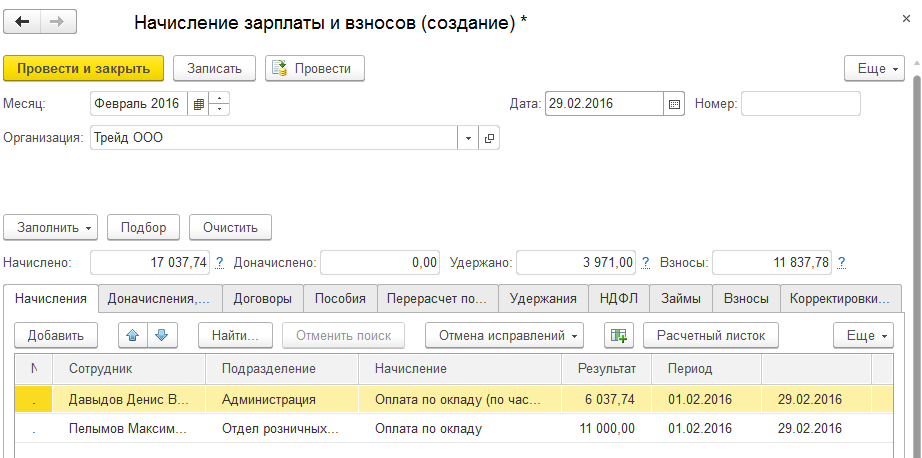Viewport: 922px width, 458px height.
Task: Expand the Отмена исправлений dropdown
Action: click(x=504, y=335)
